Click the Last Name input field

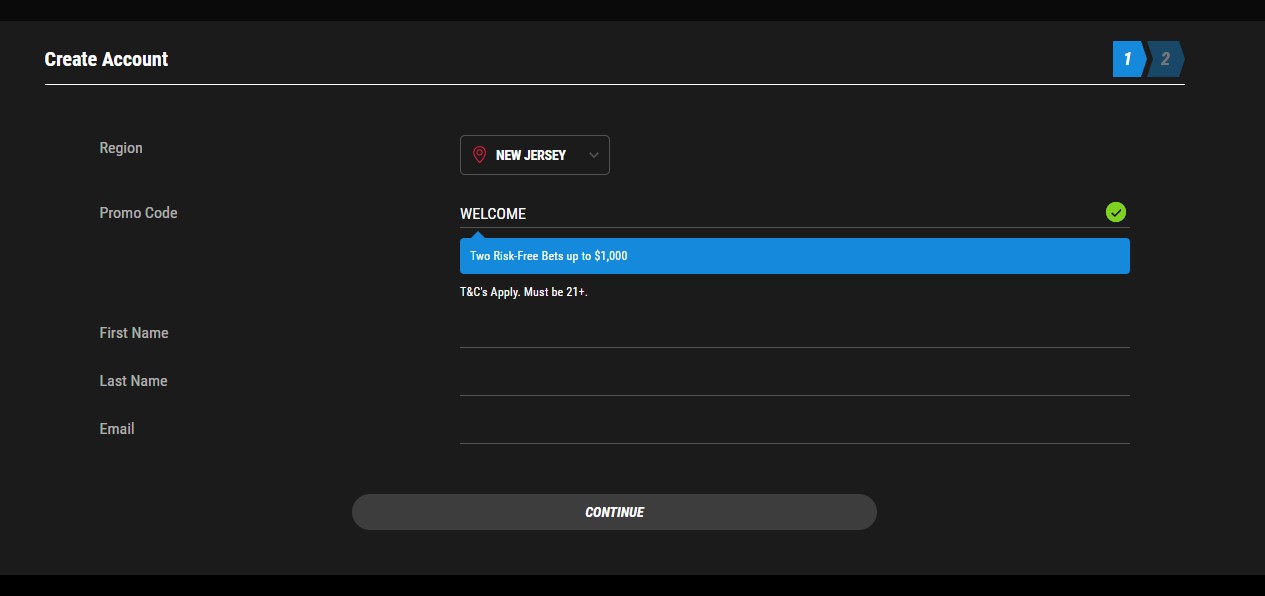(795, 381)
